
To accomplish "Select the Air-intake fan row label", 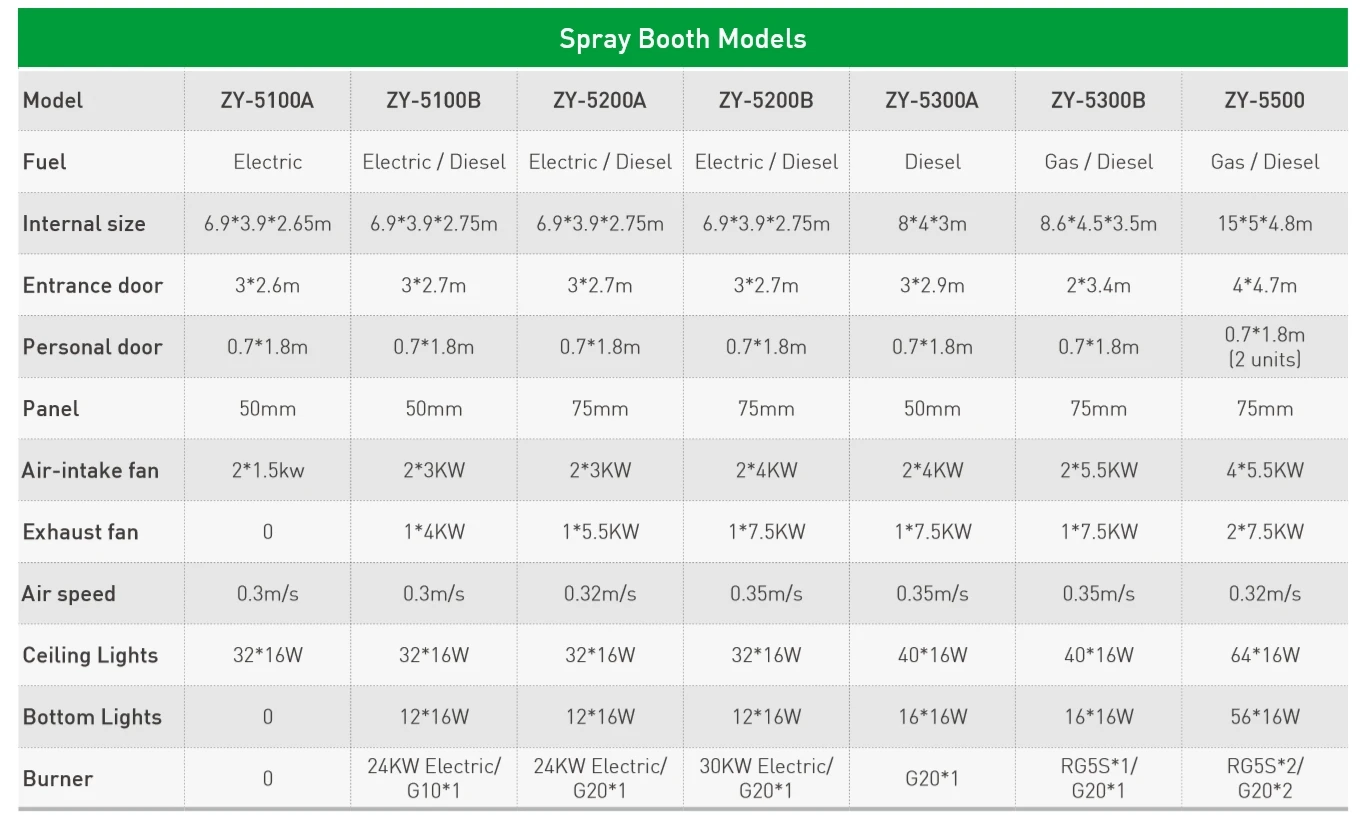I will [90, 470].
